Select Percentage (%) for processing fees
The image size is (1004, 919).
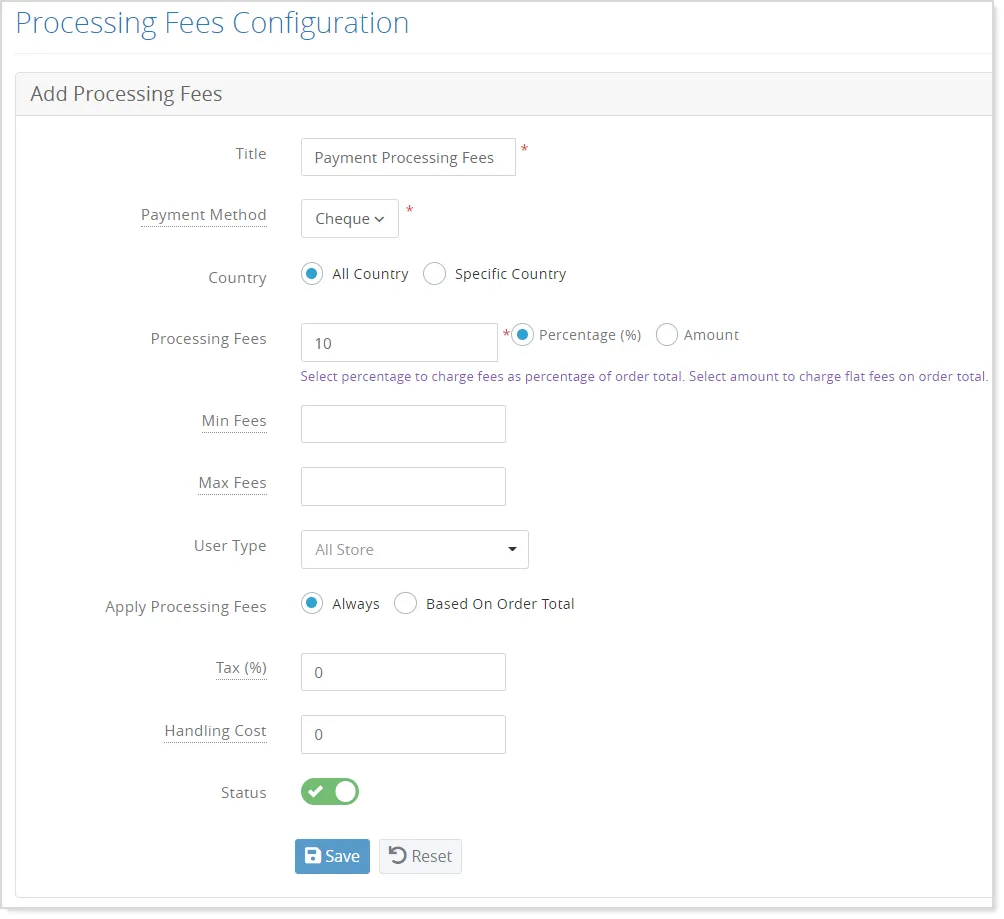[x=521, y=335]
